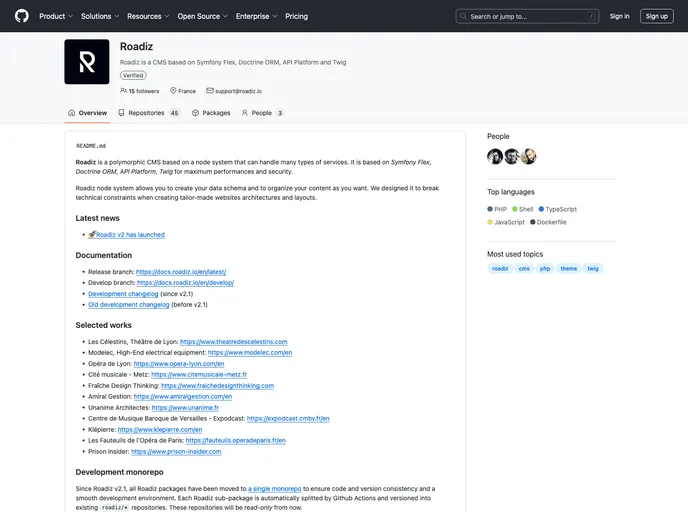
Task: Select the Dockerfile language entry
Action: [x=548, y=222]
